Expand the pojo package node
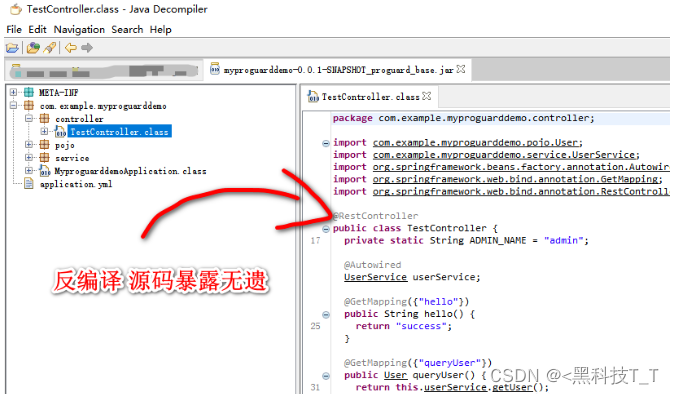This screenshot has height=394, width=674. tap(29, 144)
